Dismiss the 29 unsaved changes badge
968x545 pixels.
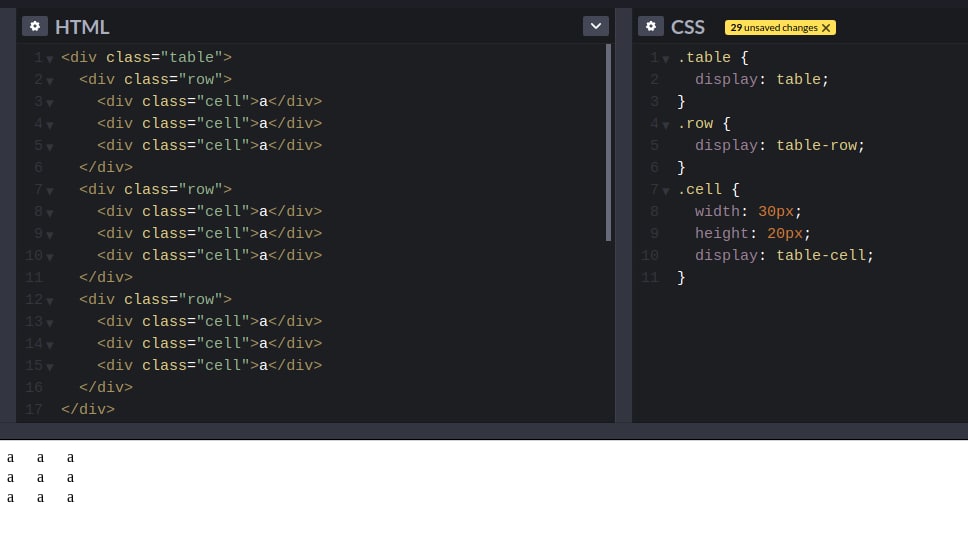(x=826, y=28)
